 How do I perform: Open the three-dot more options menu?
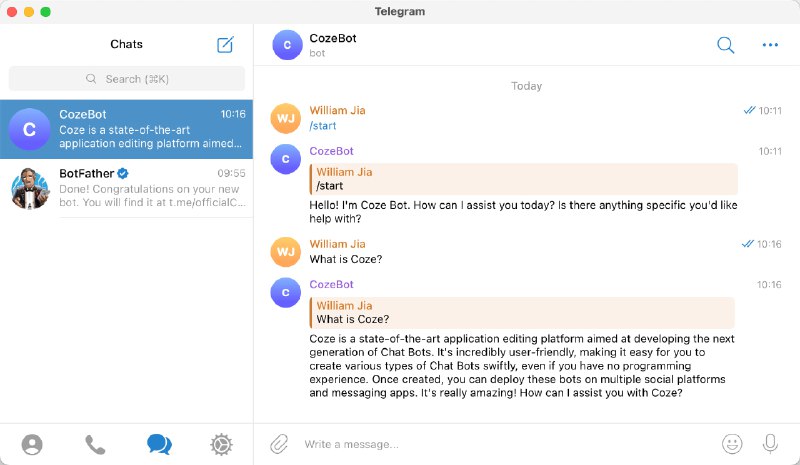[770, 44]
